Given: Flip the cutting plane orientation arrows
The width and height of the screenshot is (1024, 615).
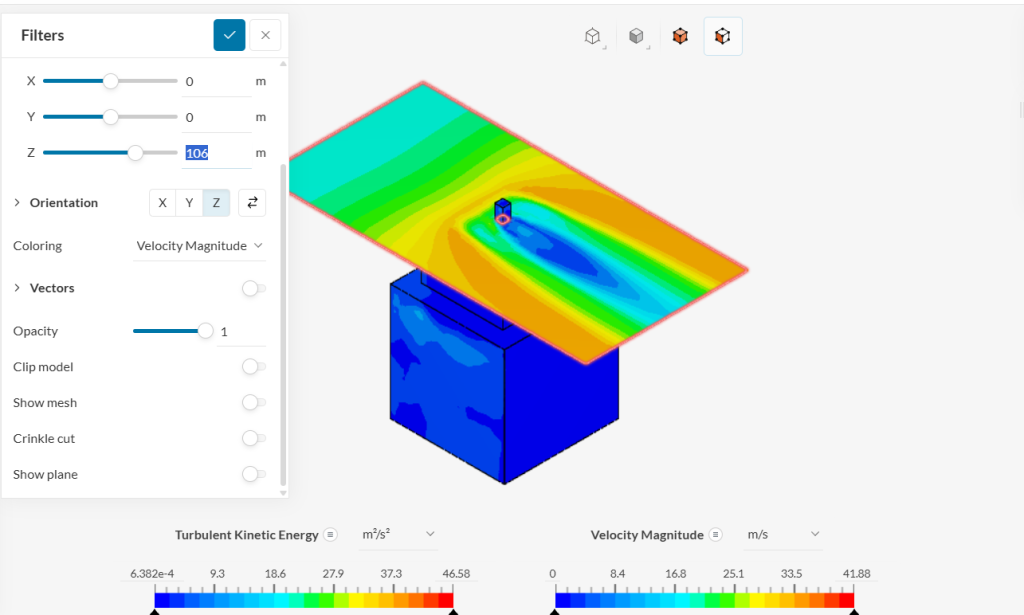Looking at the screenshot, I should (x=253, y=203).
